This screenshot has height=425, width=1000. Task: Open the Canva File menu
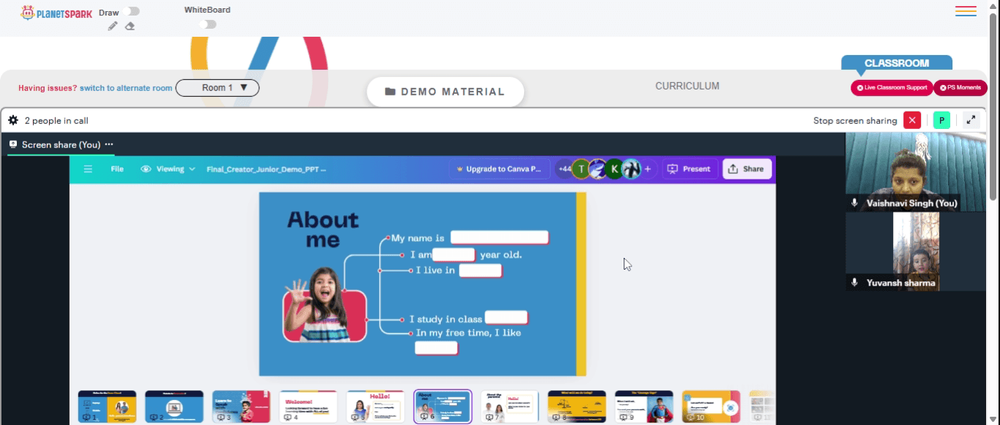(117, 169)
